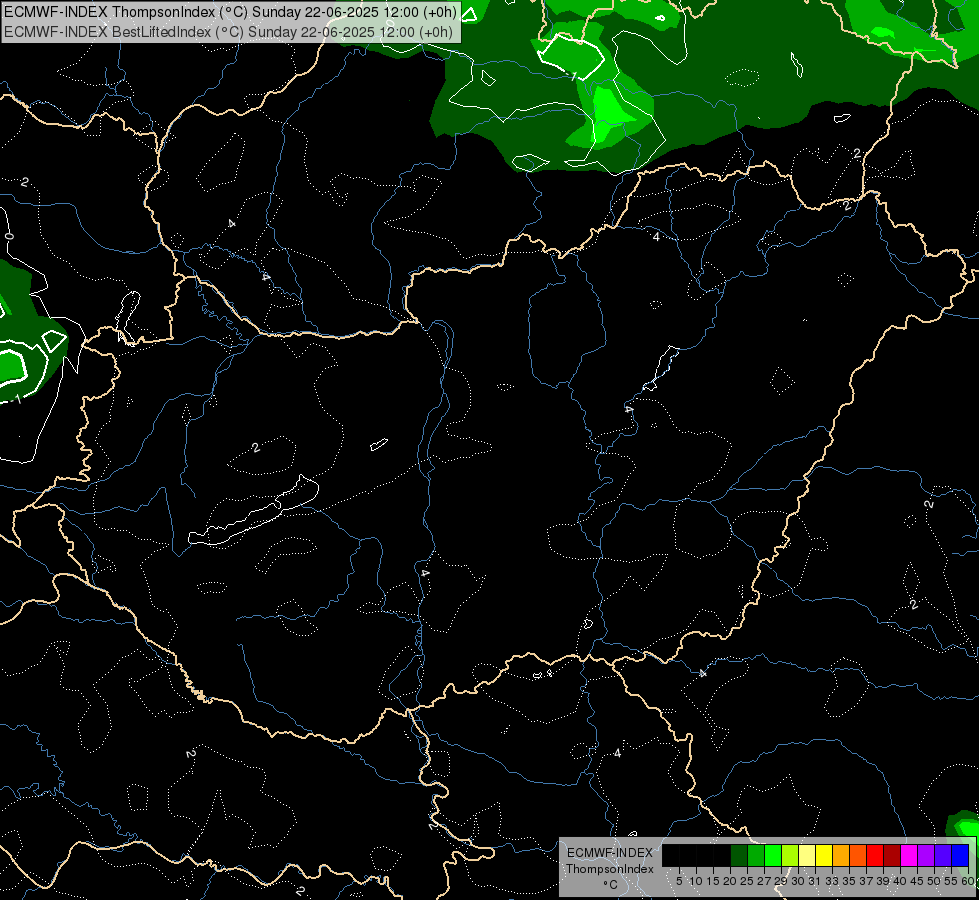
Task: Click the legend tick value 50
Action: pyautogui.click(x=934, y=881)
